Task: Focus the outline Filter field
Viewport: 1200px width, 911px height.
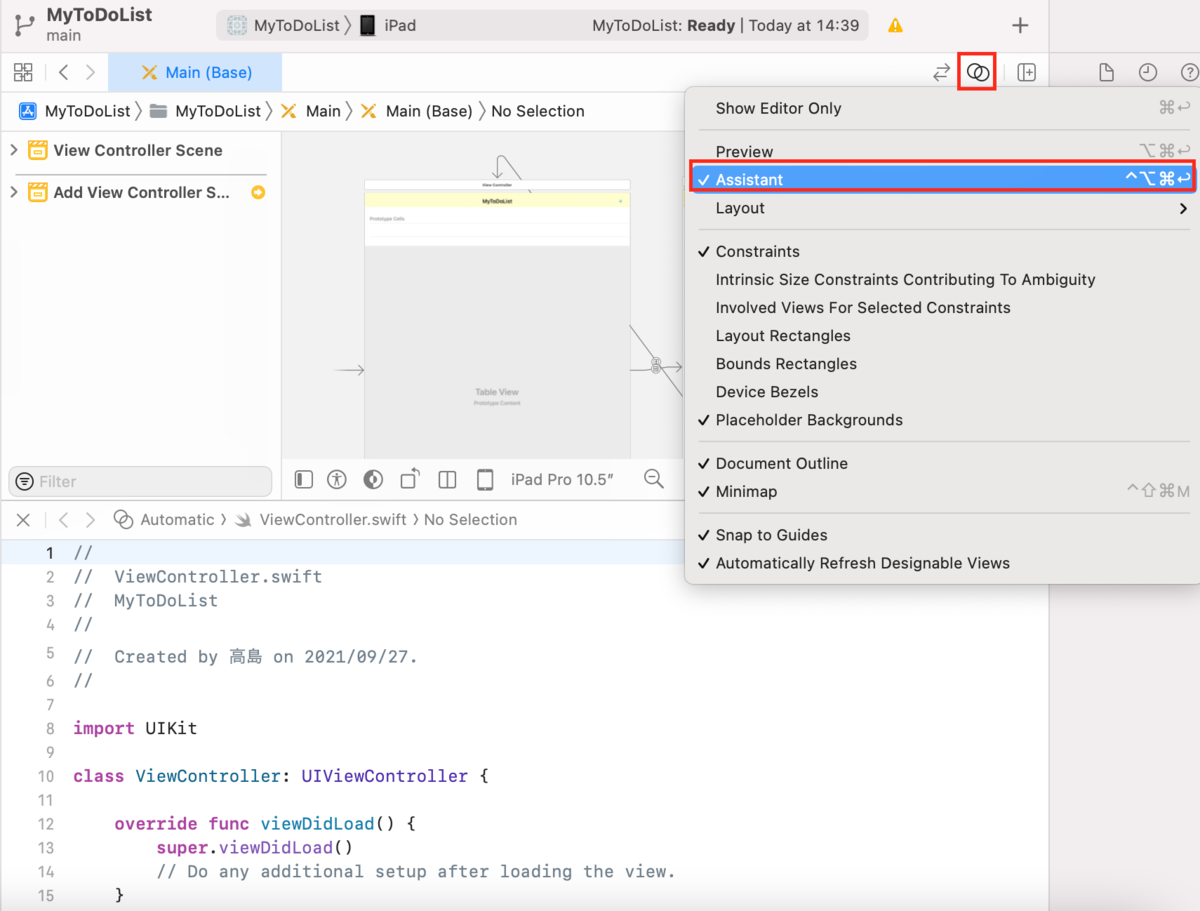Action: (x=140, y=481)
